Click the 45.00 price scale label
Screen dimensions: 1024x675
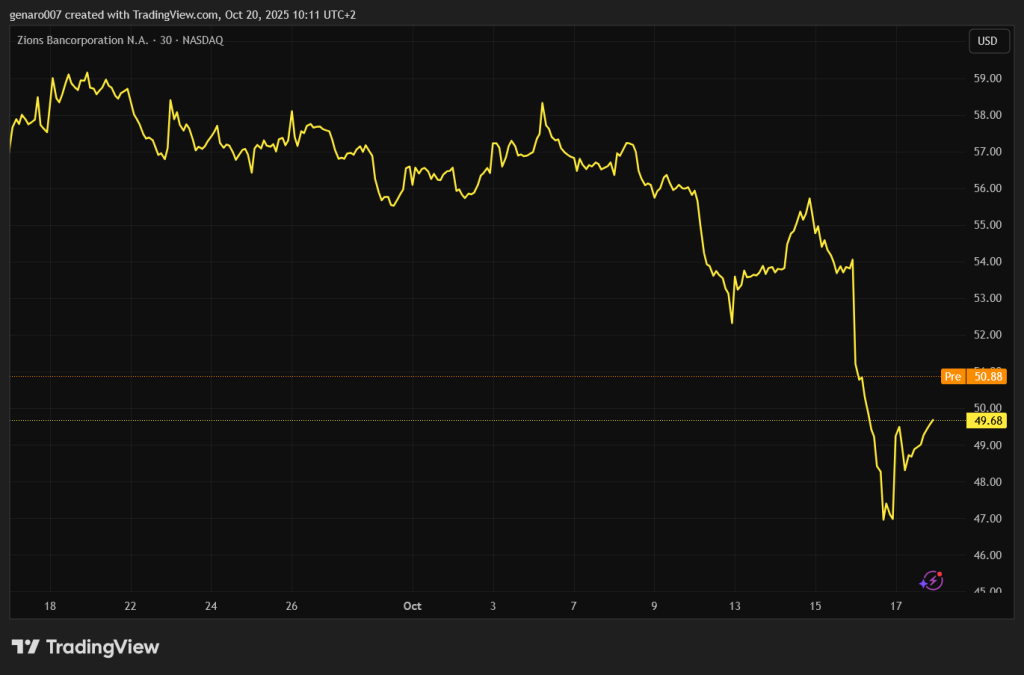coord(987,591)
